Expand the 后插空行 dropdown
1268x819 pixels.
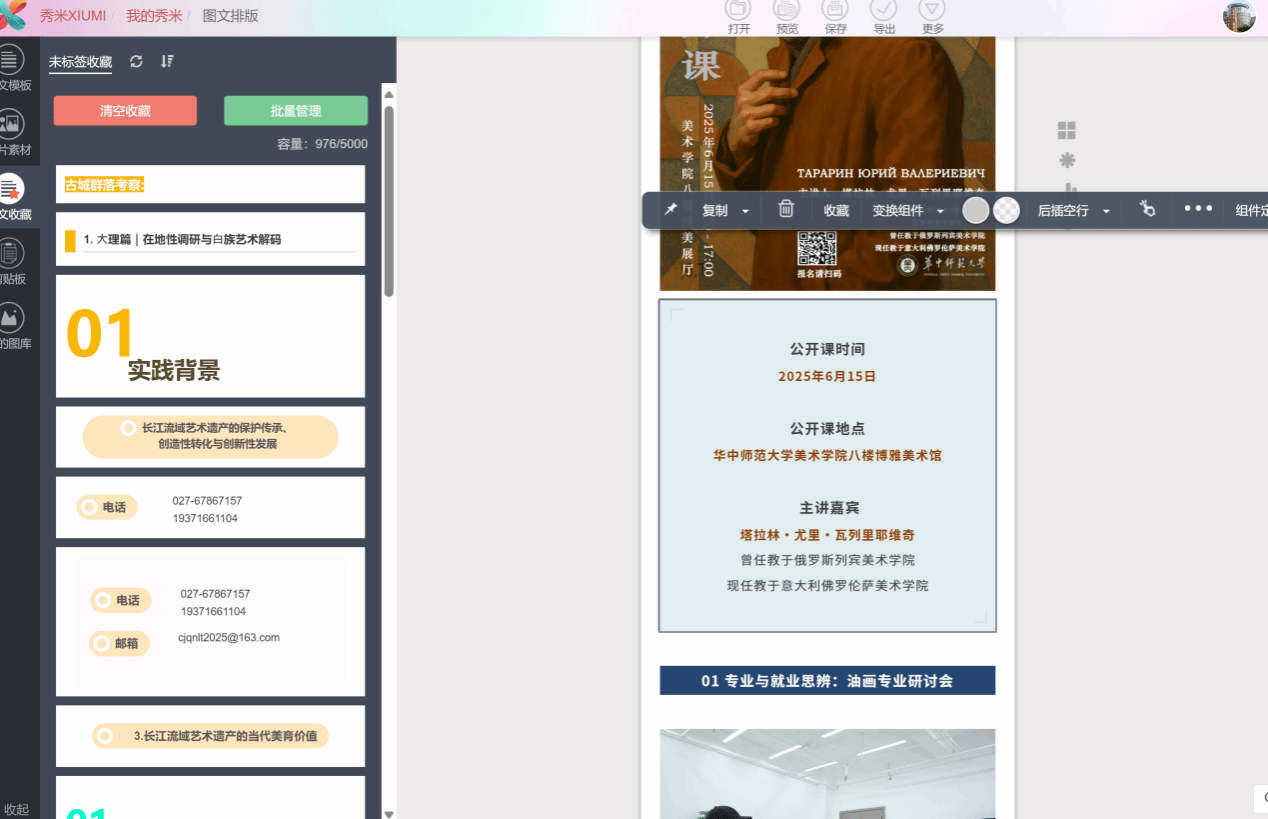click(1106, 211)
